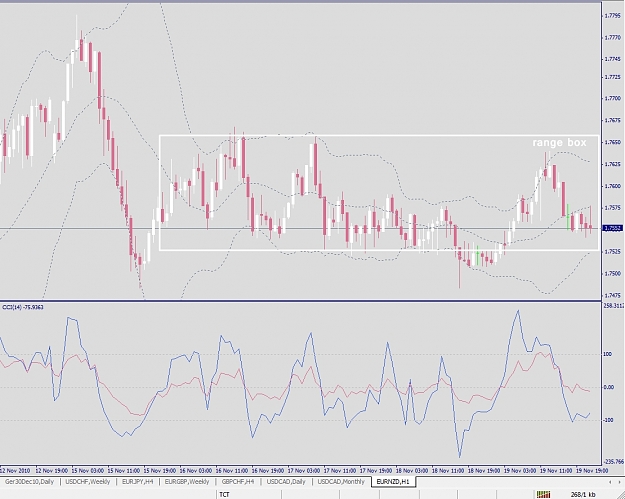Click the 100 level on CCI scale
This screenshot has height=499, width=625.
[608, 354]
